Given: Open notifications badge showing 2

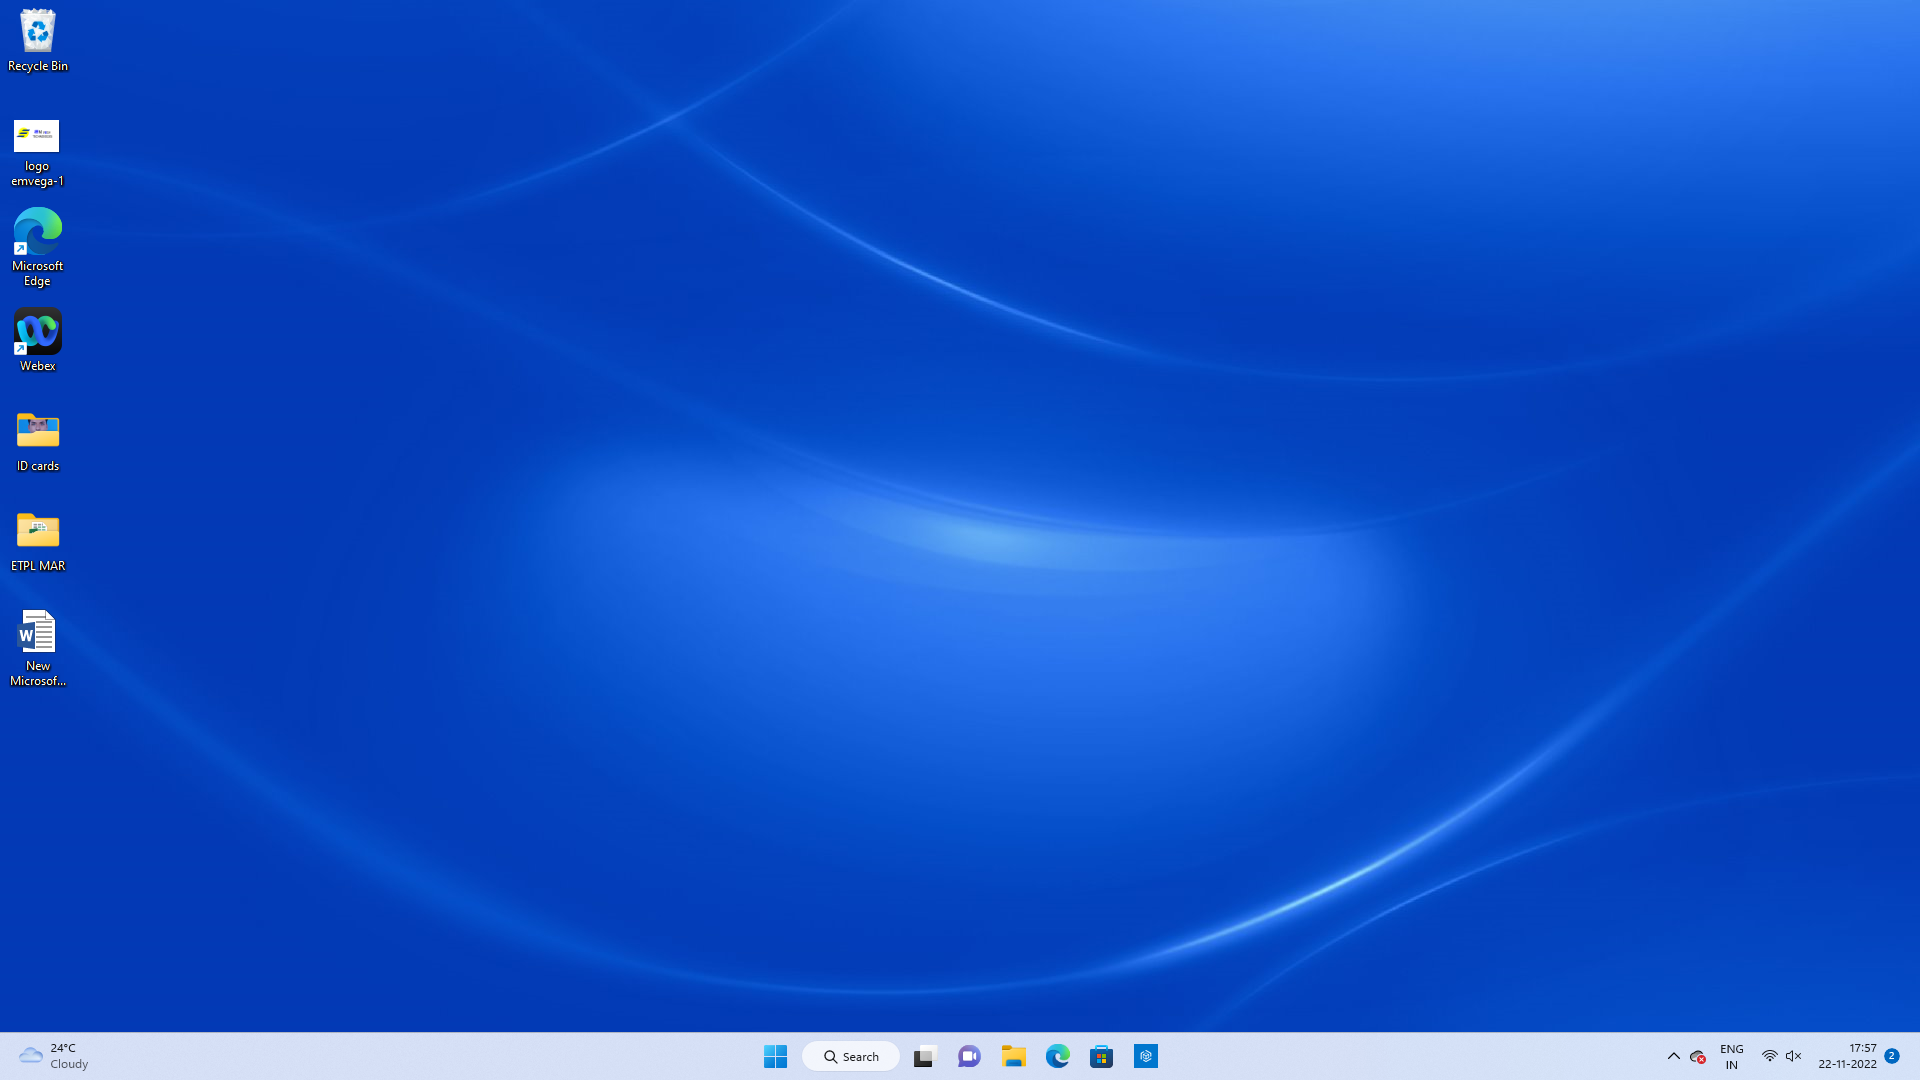Looking at the screenshot, I should click(x=1892, y=1056).
